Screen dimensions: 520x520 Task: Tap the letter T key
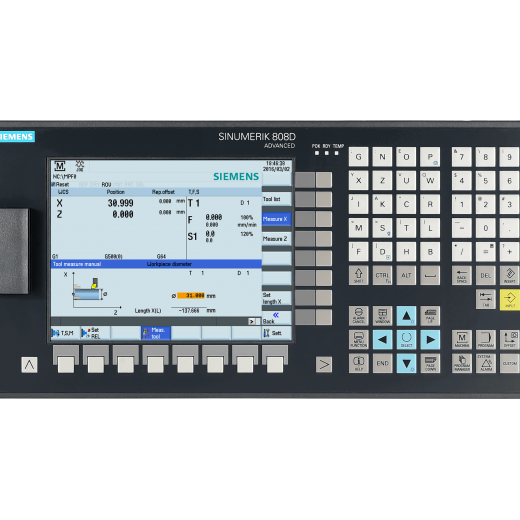(x=406, y=228)
